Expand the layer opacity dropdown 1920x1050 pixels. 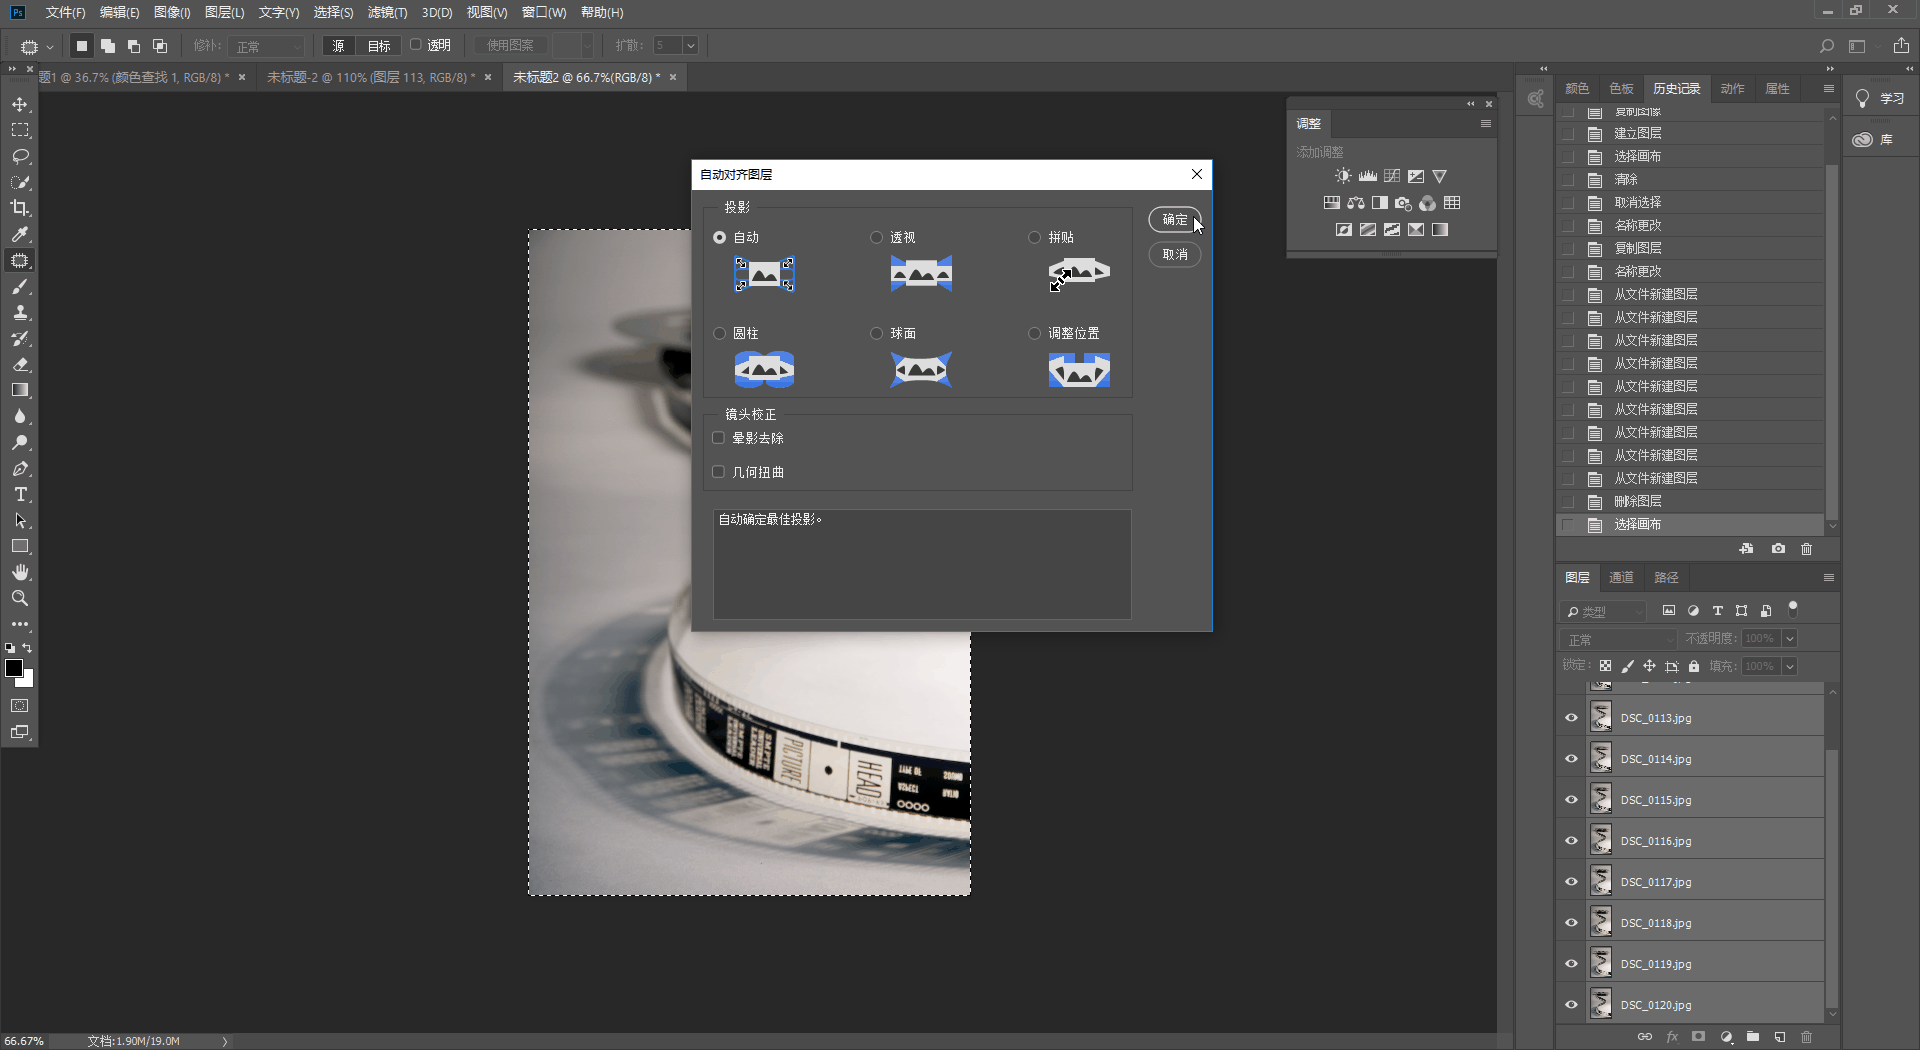coord(1789,639)
